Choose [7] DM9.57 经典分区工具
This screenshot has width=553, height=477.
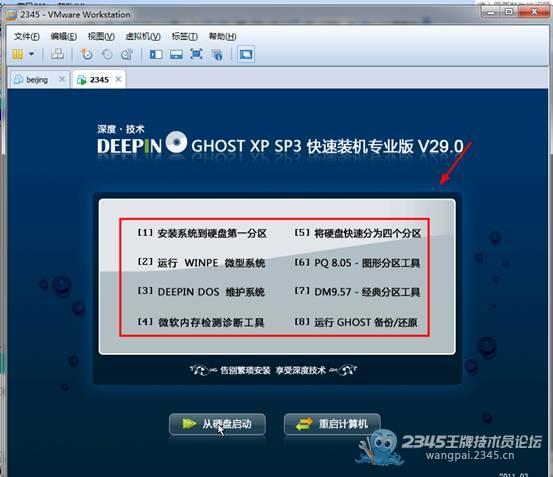[357, 292]
